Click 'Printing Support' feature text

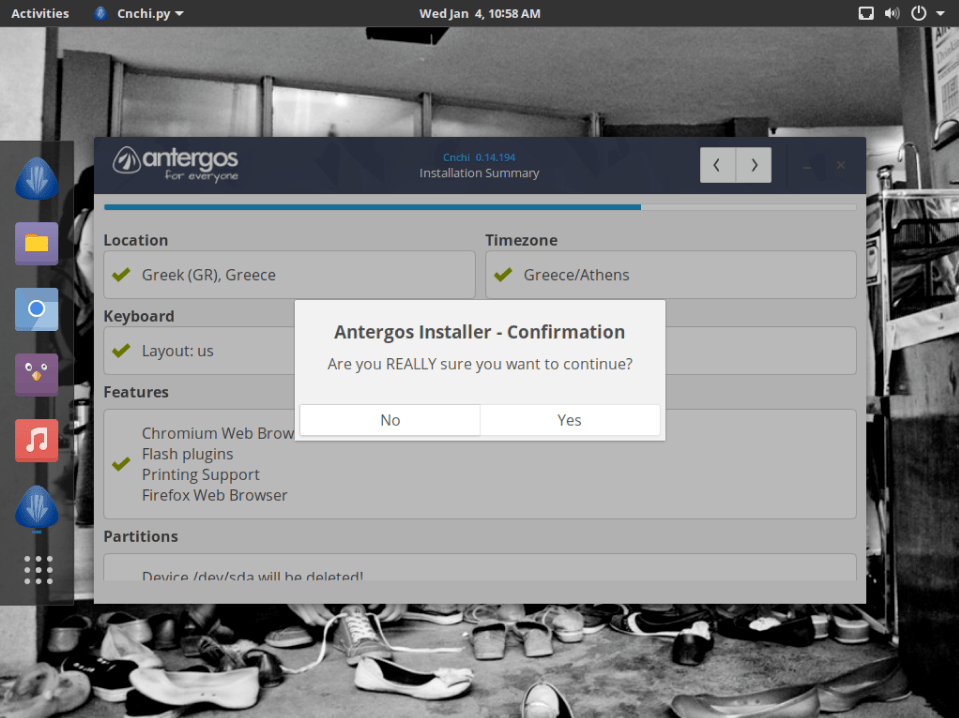click(201, 475)
